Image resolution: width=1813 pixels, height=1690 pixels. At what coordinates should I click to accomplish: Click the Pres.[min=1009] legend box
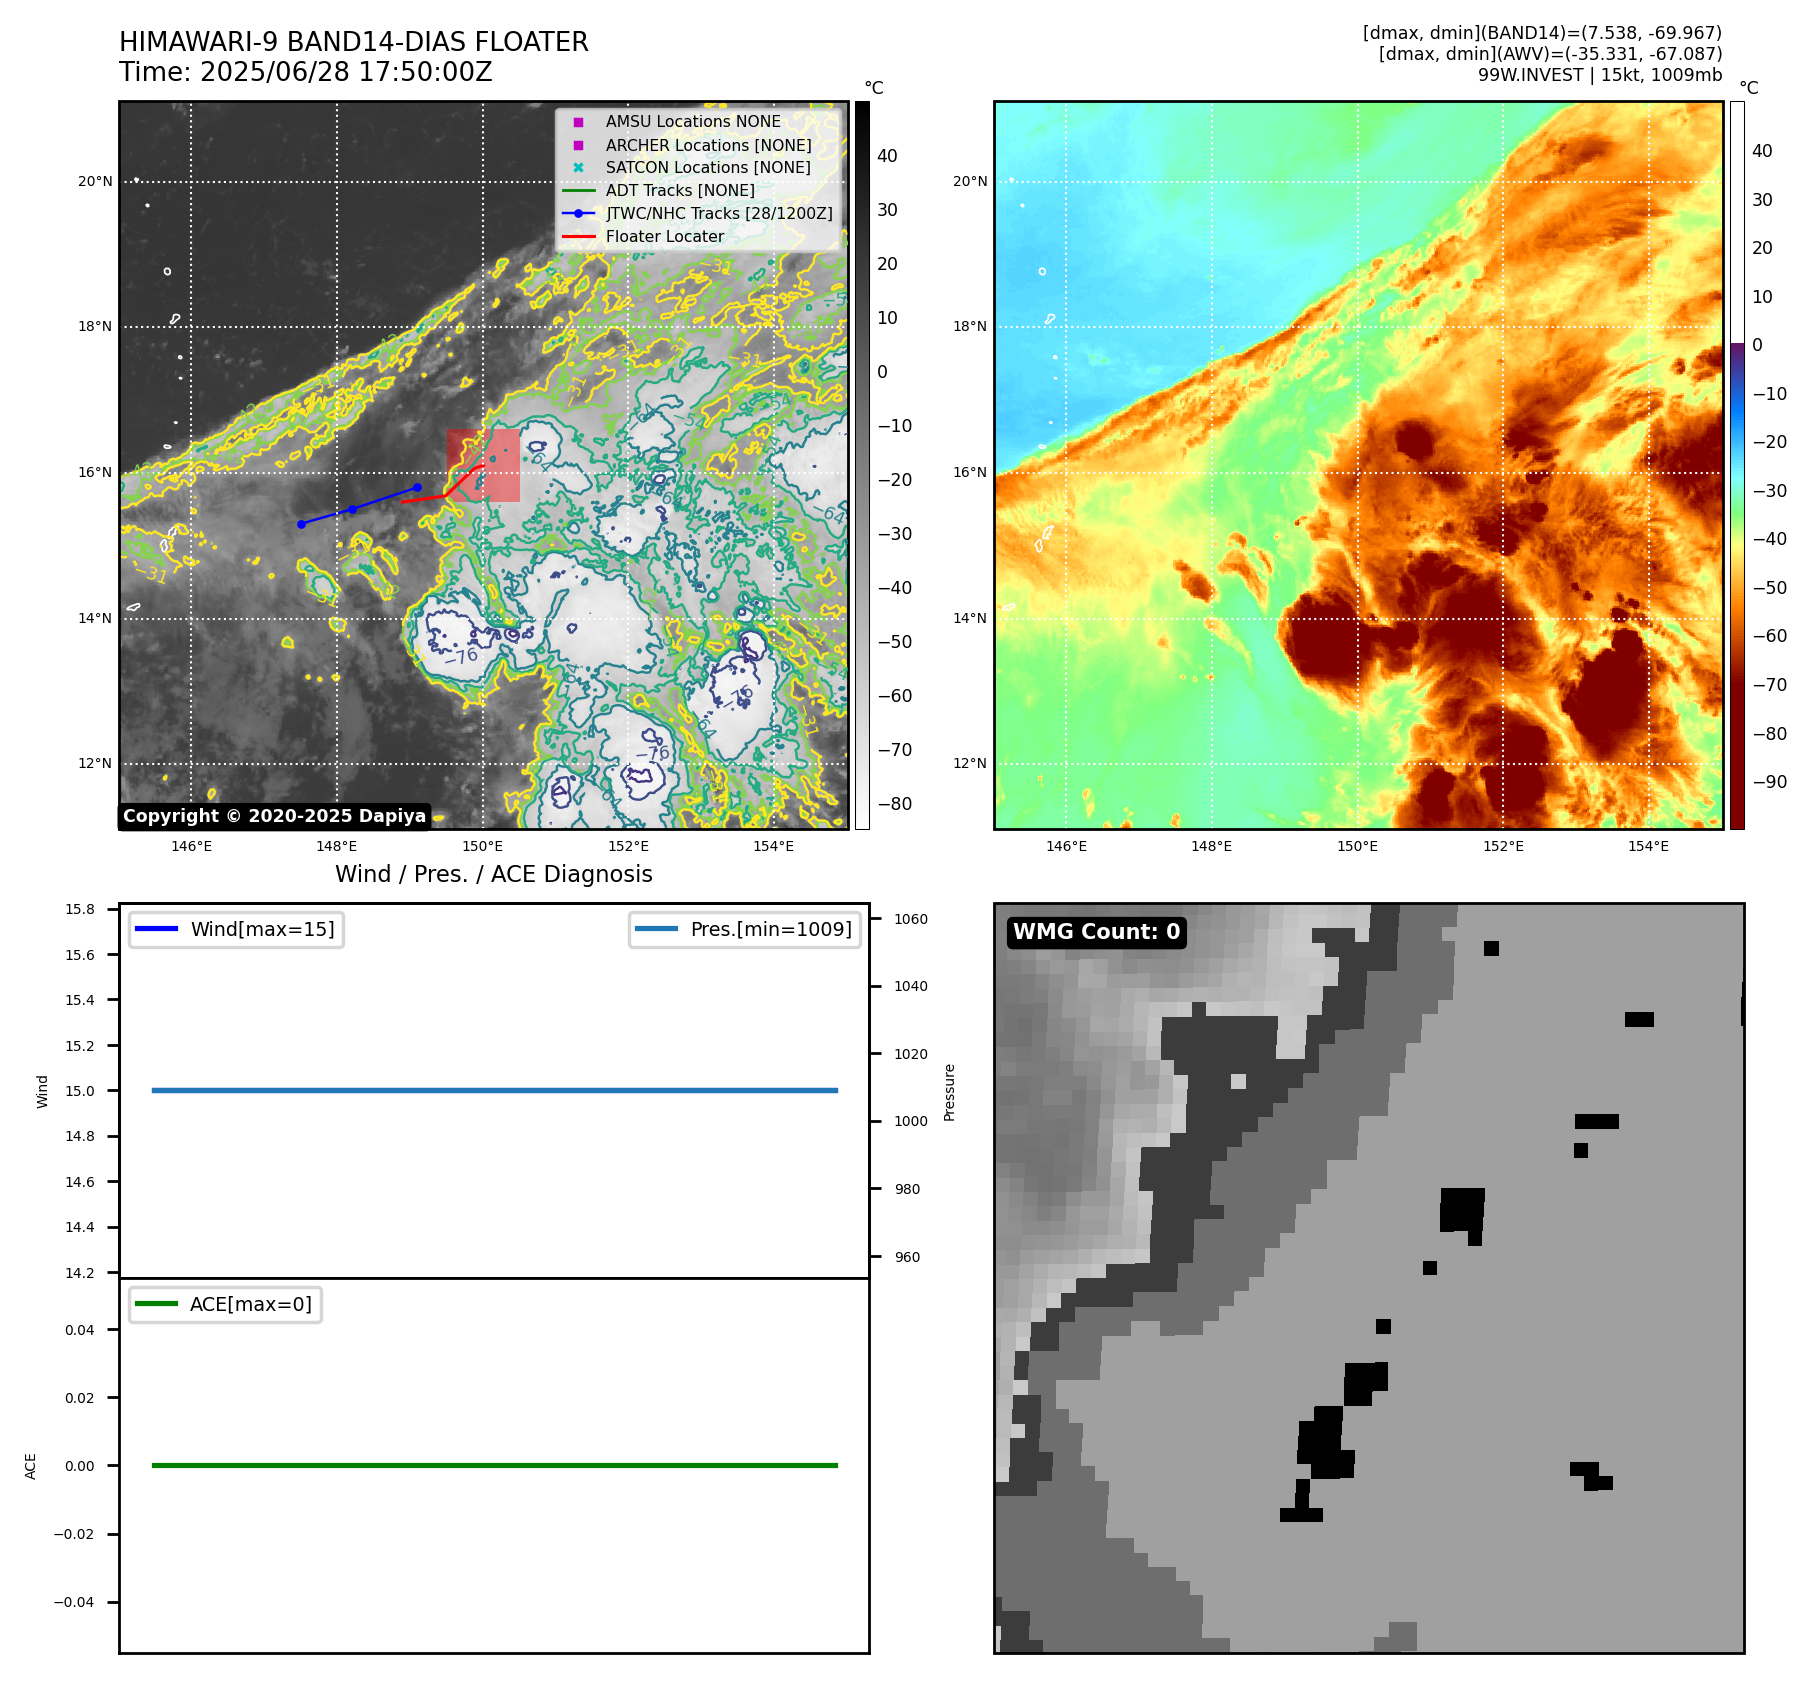click(745, 929)
